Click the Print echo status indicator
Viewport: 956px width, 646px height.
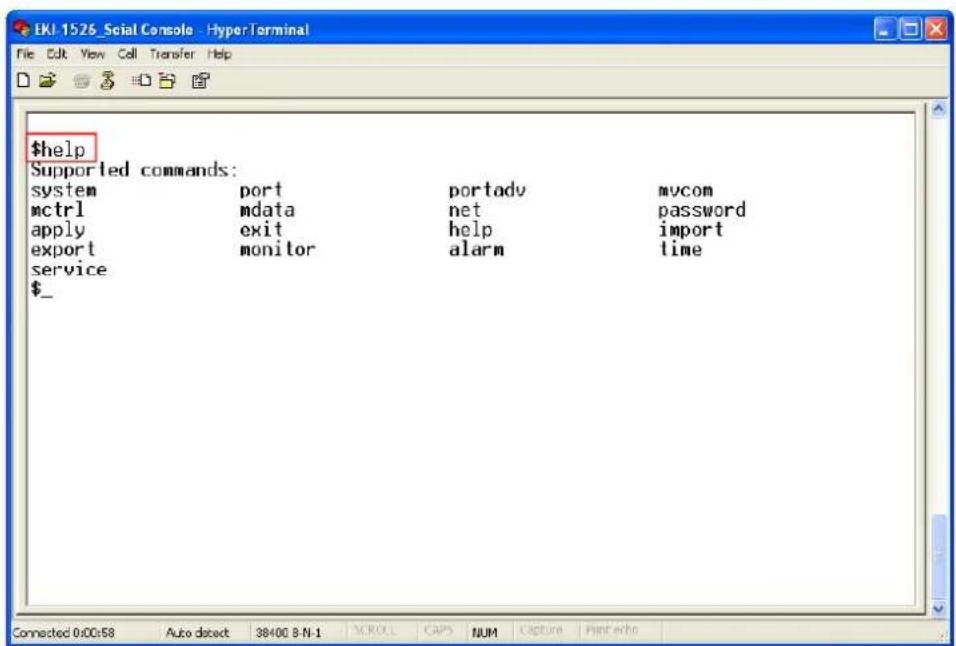(x=612, y=630)
